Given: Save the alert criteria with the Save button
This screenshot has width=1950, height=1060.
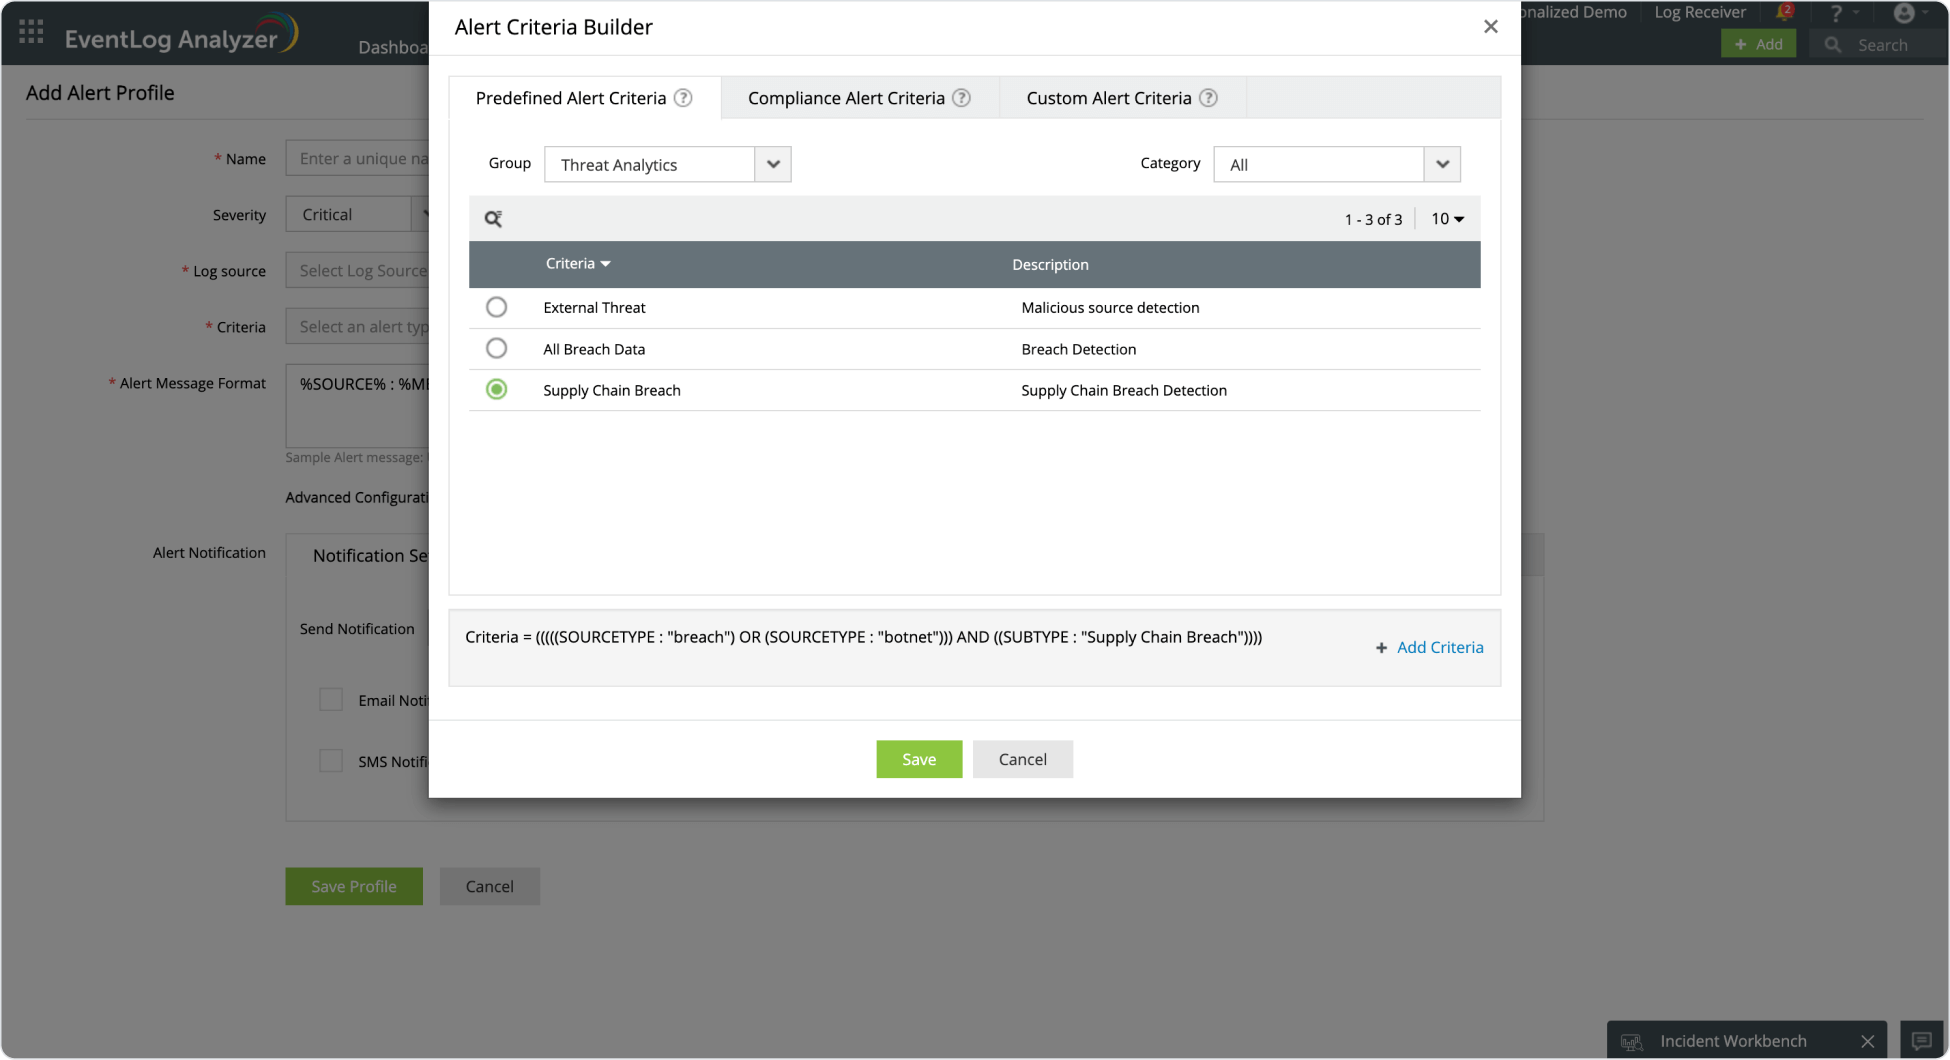Looking at the screenshot, I should point(918,759).
